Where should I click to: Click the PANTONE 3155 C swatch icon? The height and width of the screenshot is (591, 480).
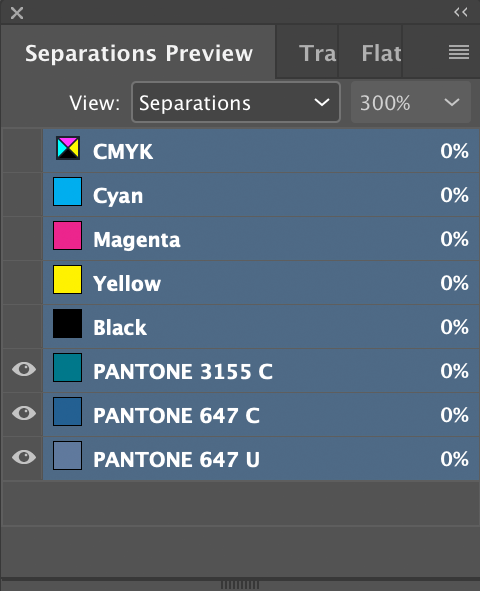point(67,367)
